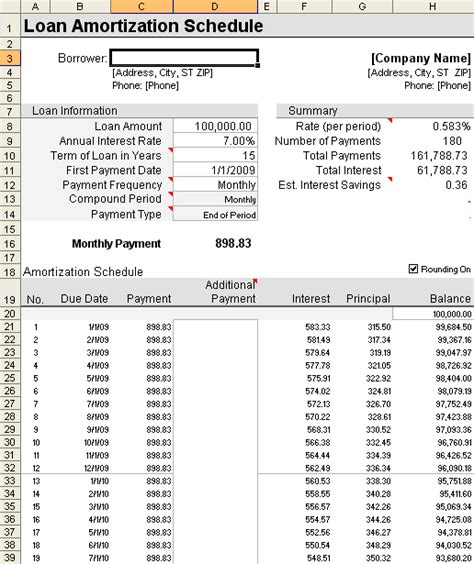Click the Total Interest value 61,788.73
This screenshot has width=474, height=564.
click(x=442, y=170)
